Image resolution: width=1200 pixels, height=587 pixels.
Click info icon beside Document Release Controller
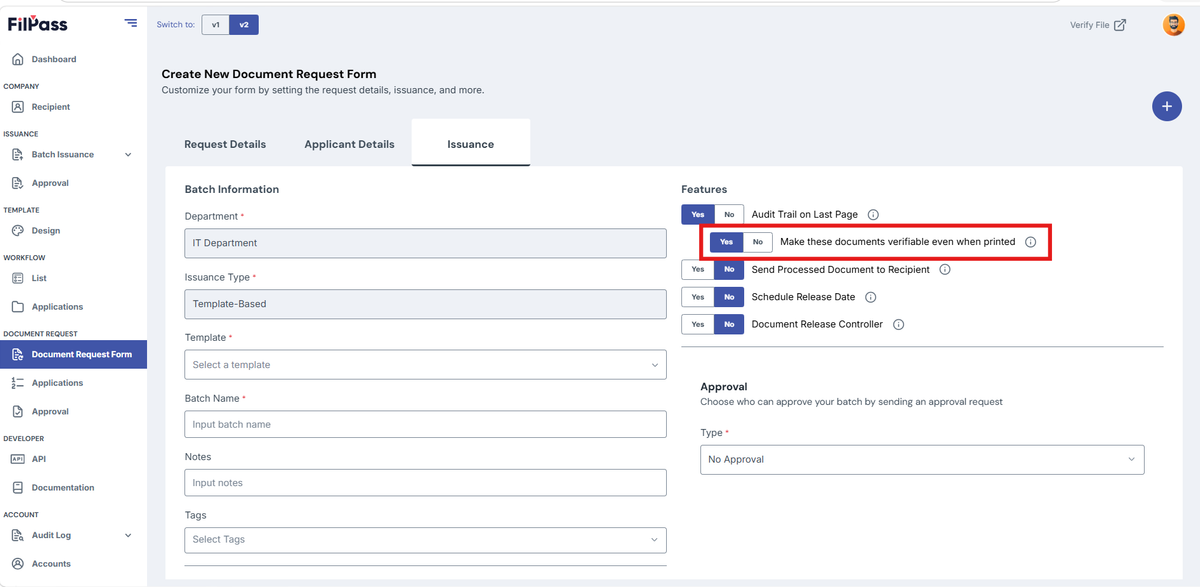[x=898, y=325]
